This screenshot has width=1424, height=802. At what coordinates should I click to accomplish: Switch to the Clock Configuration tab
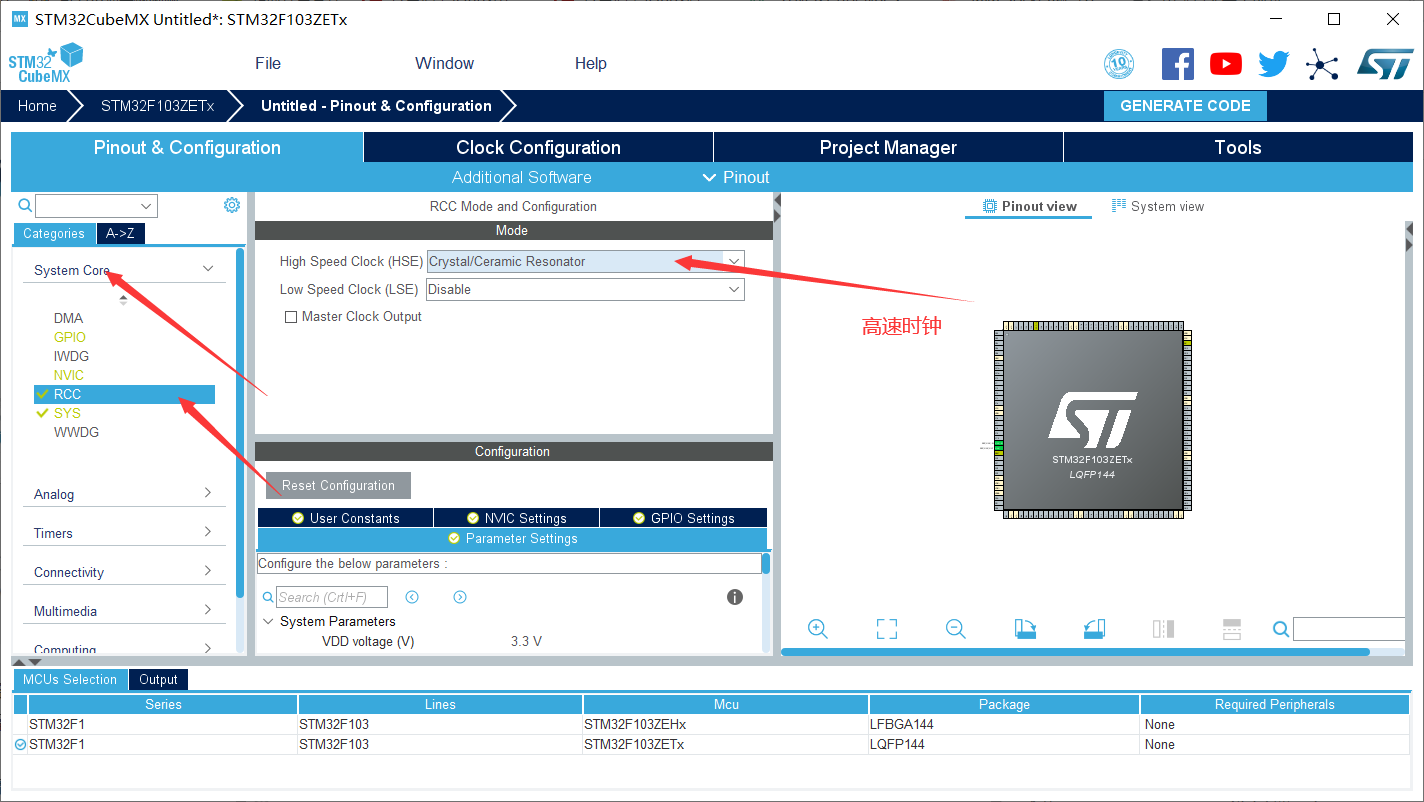(538, 147)
